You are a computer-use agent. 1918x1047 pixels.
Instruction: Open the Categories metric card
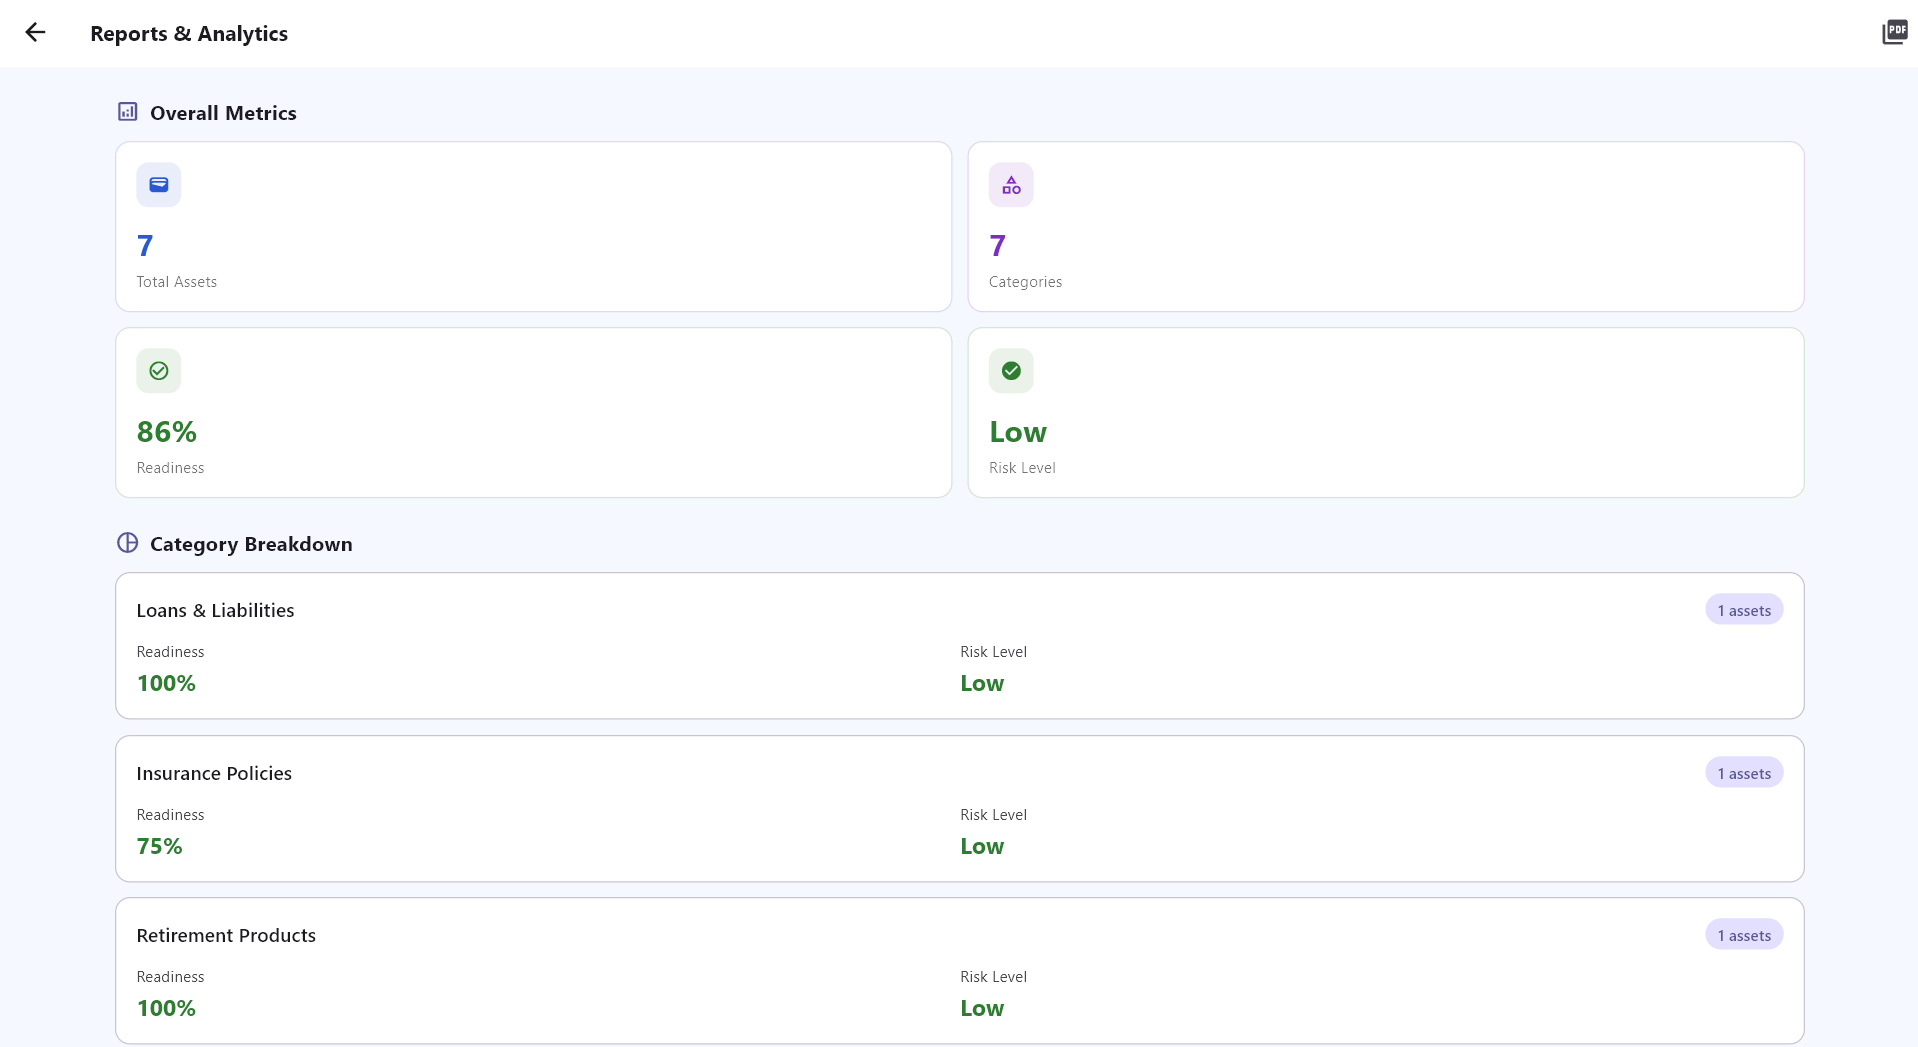pyautogui.click(x=1385, y=227)
